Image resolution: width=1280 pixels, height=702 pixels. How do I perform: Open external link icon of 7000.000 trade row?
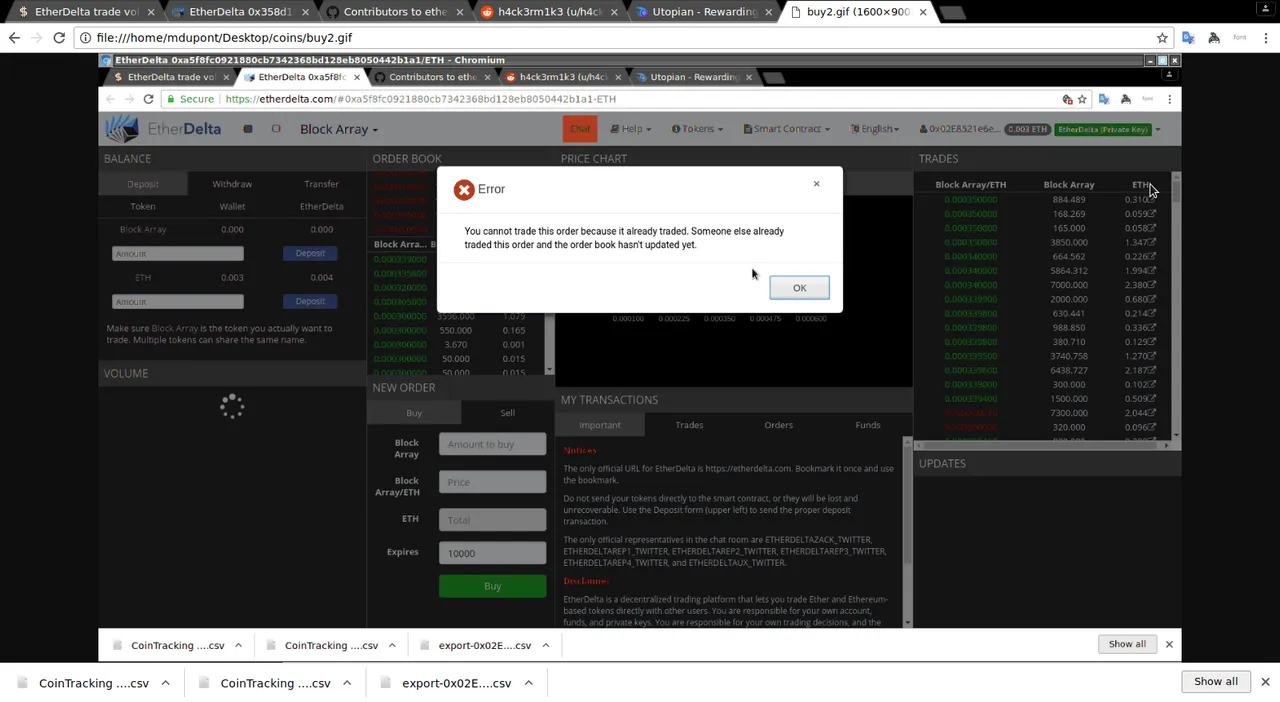tap(1152, 285)
